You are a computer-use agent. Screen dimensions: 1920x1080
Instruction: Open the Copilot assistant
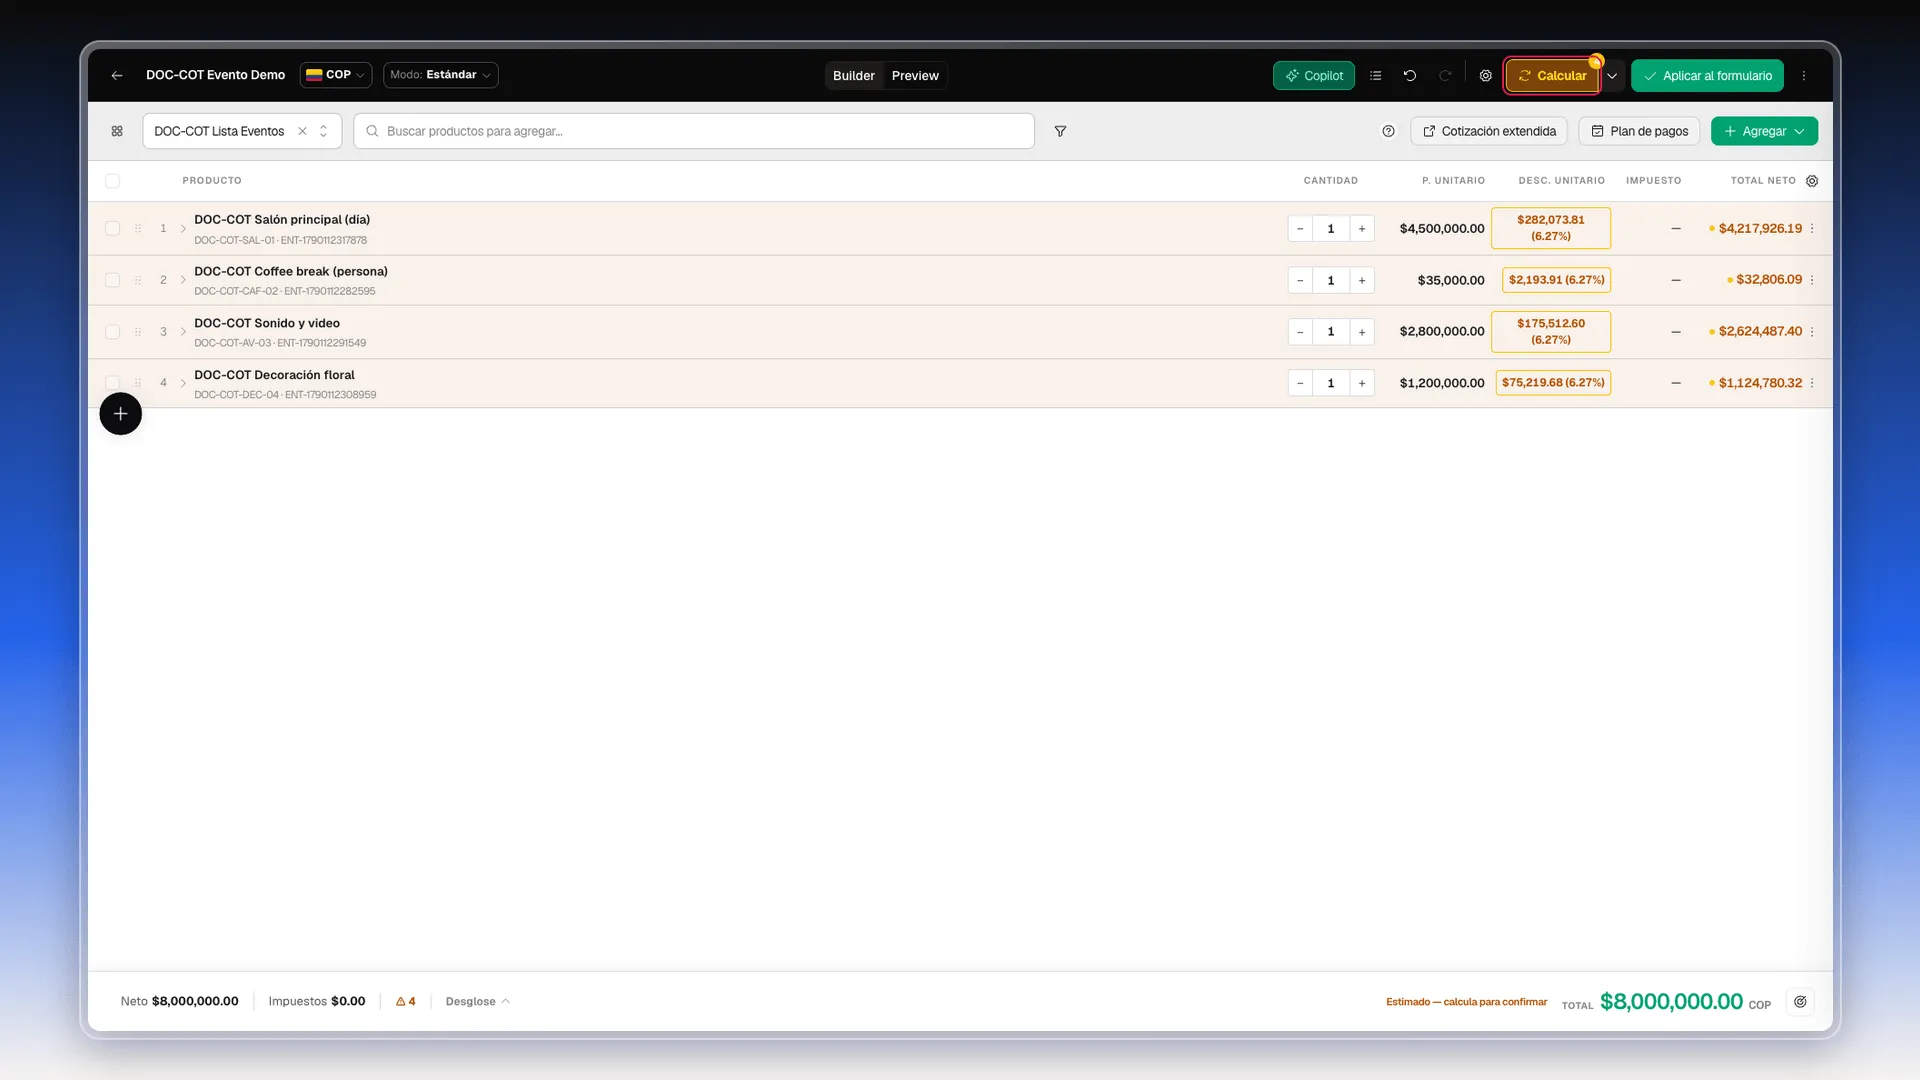(x=1314, y=76)
